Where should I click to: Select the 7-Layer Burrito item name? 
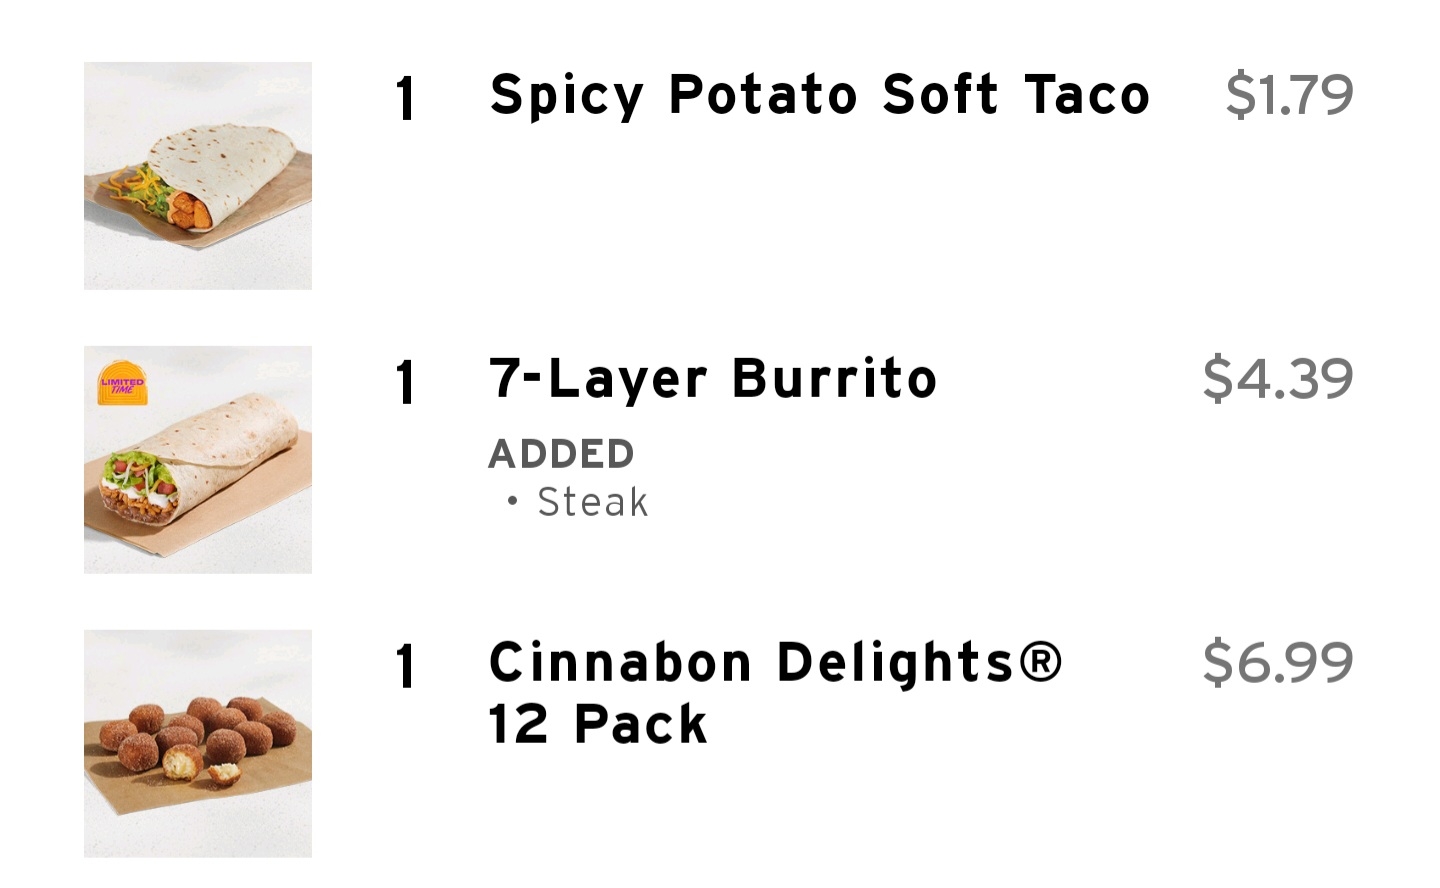click(713, 380)
